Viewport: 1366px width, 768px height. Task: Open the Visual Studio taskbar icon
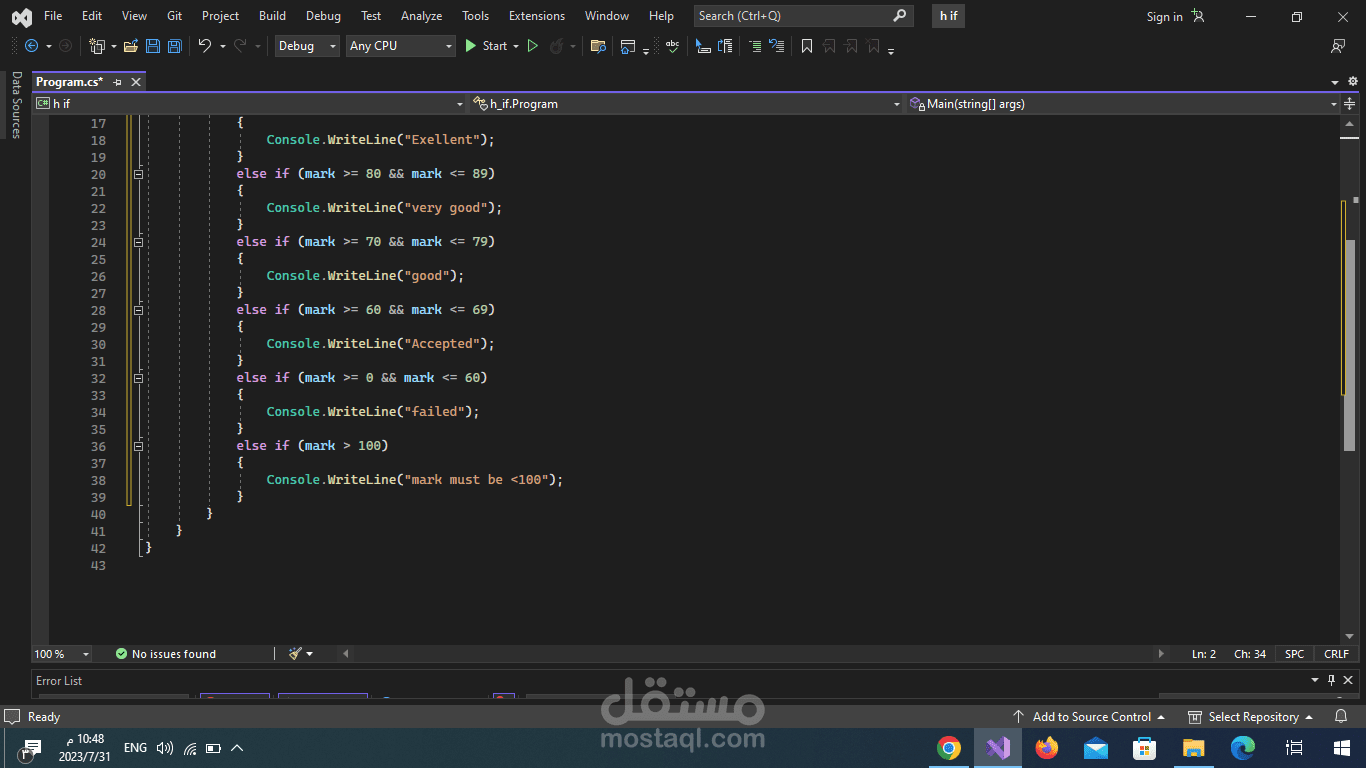(997, 747)
